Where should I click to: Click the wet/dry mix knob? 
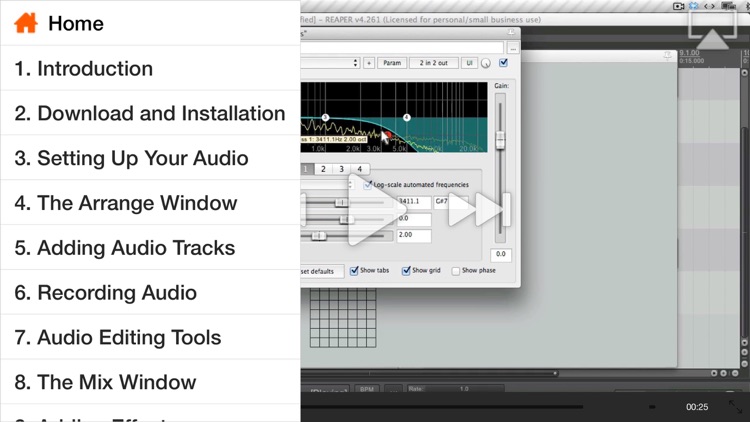[x=485, y=64]
